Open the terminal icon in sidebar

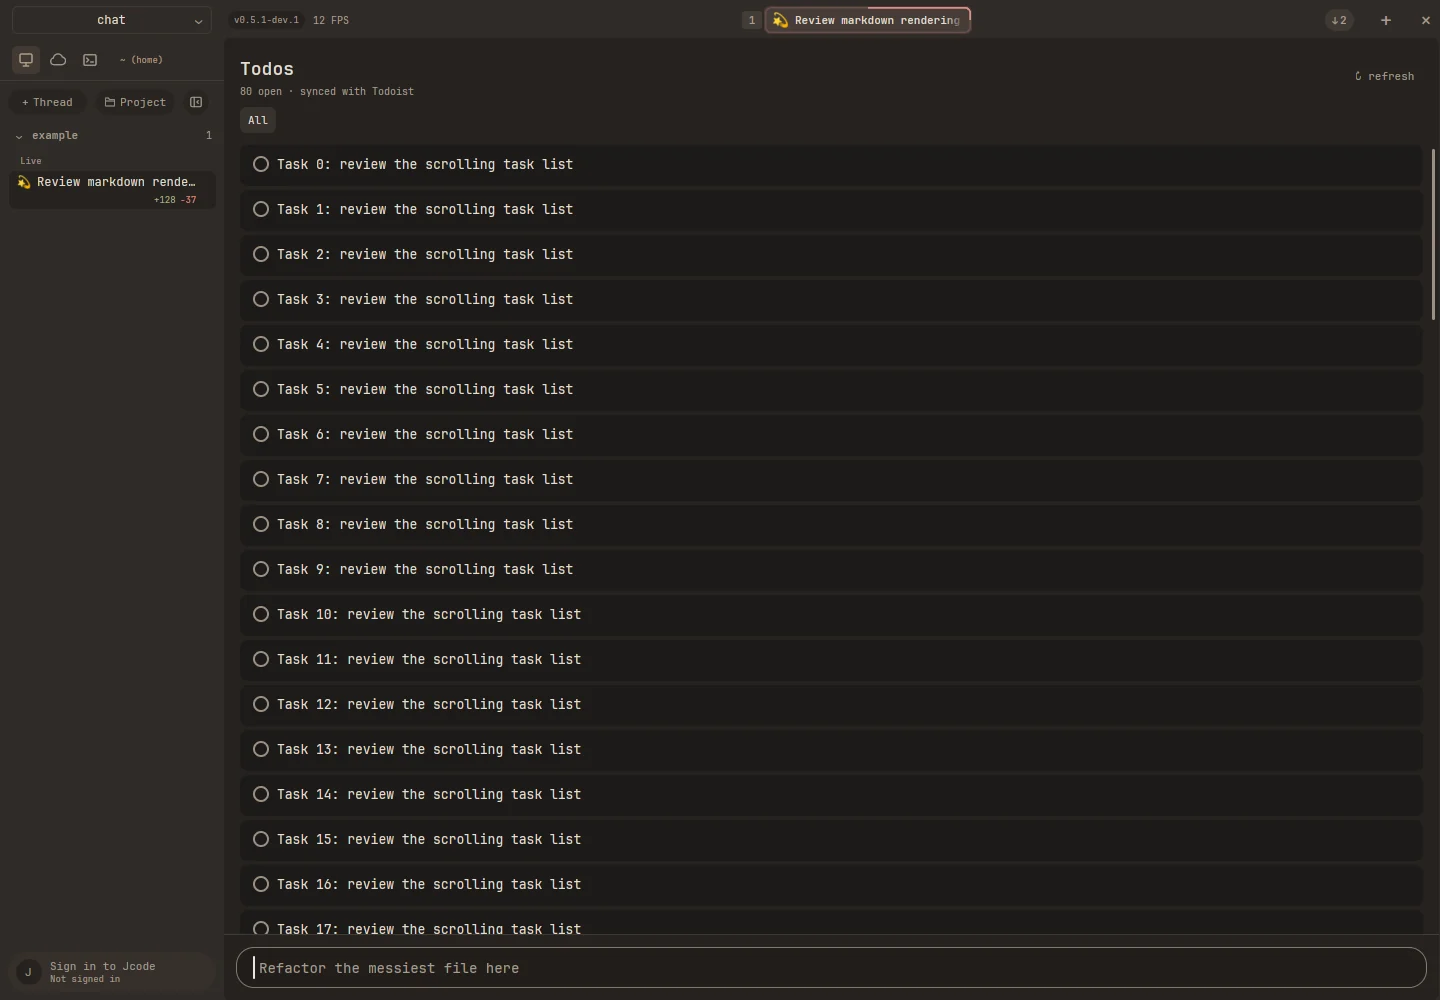90,60
